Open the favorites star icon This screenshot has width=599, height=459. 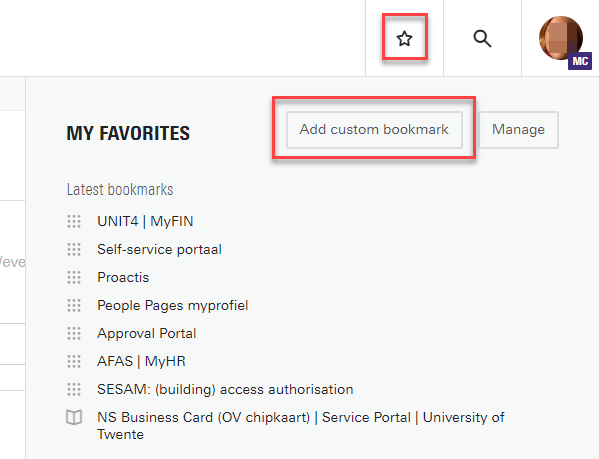[x=404, y=39]
